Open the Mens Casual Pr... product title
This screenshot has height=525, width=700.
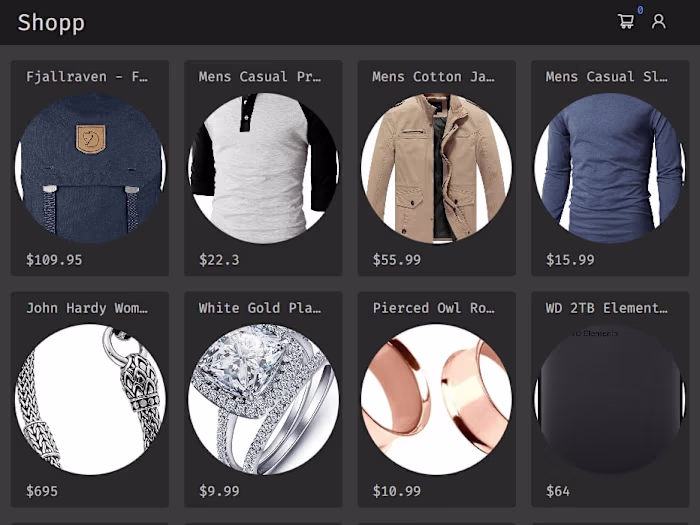coord(260,76)
